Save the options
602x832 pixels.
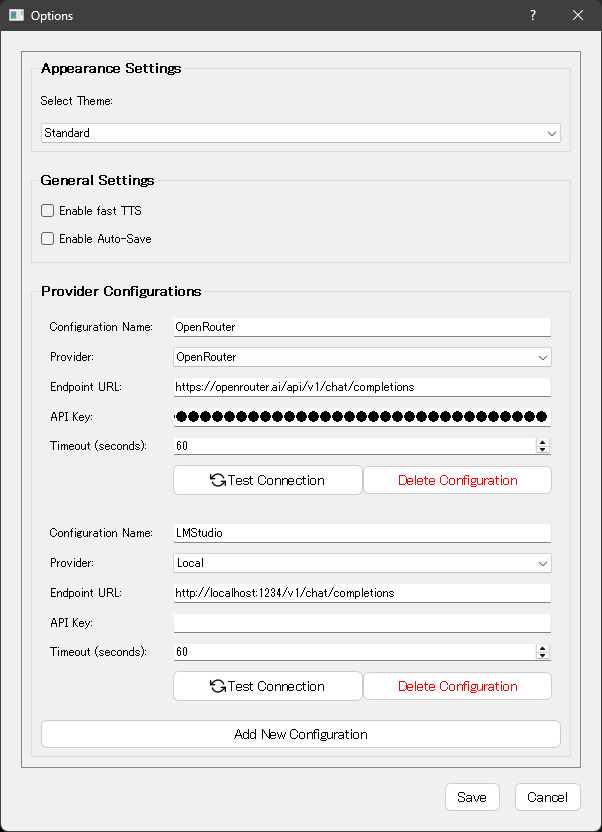(x=471, y=797)
